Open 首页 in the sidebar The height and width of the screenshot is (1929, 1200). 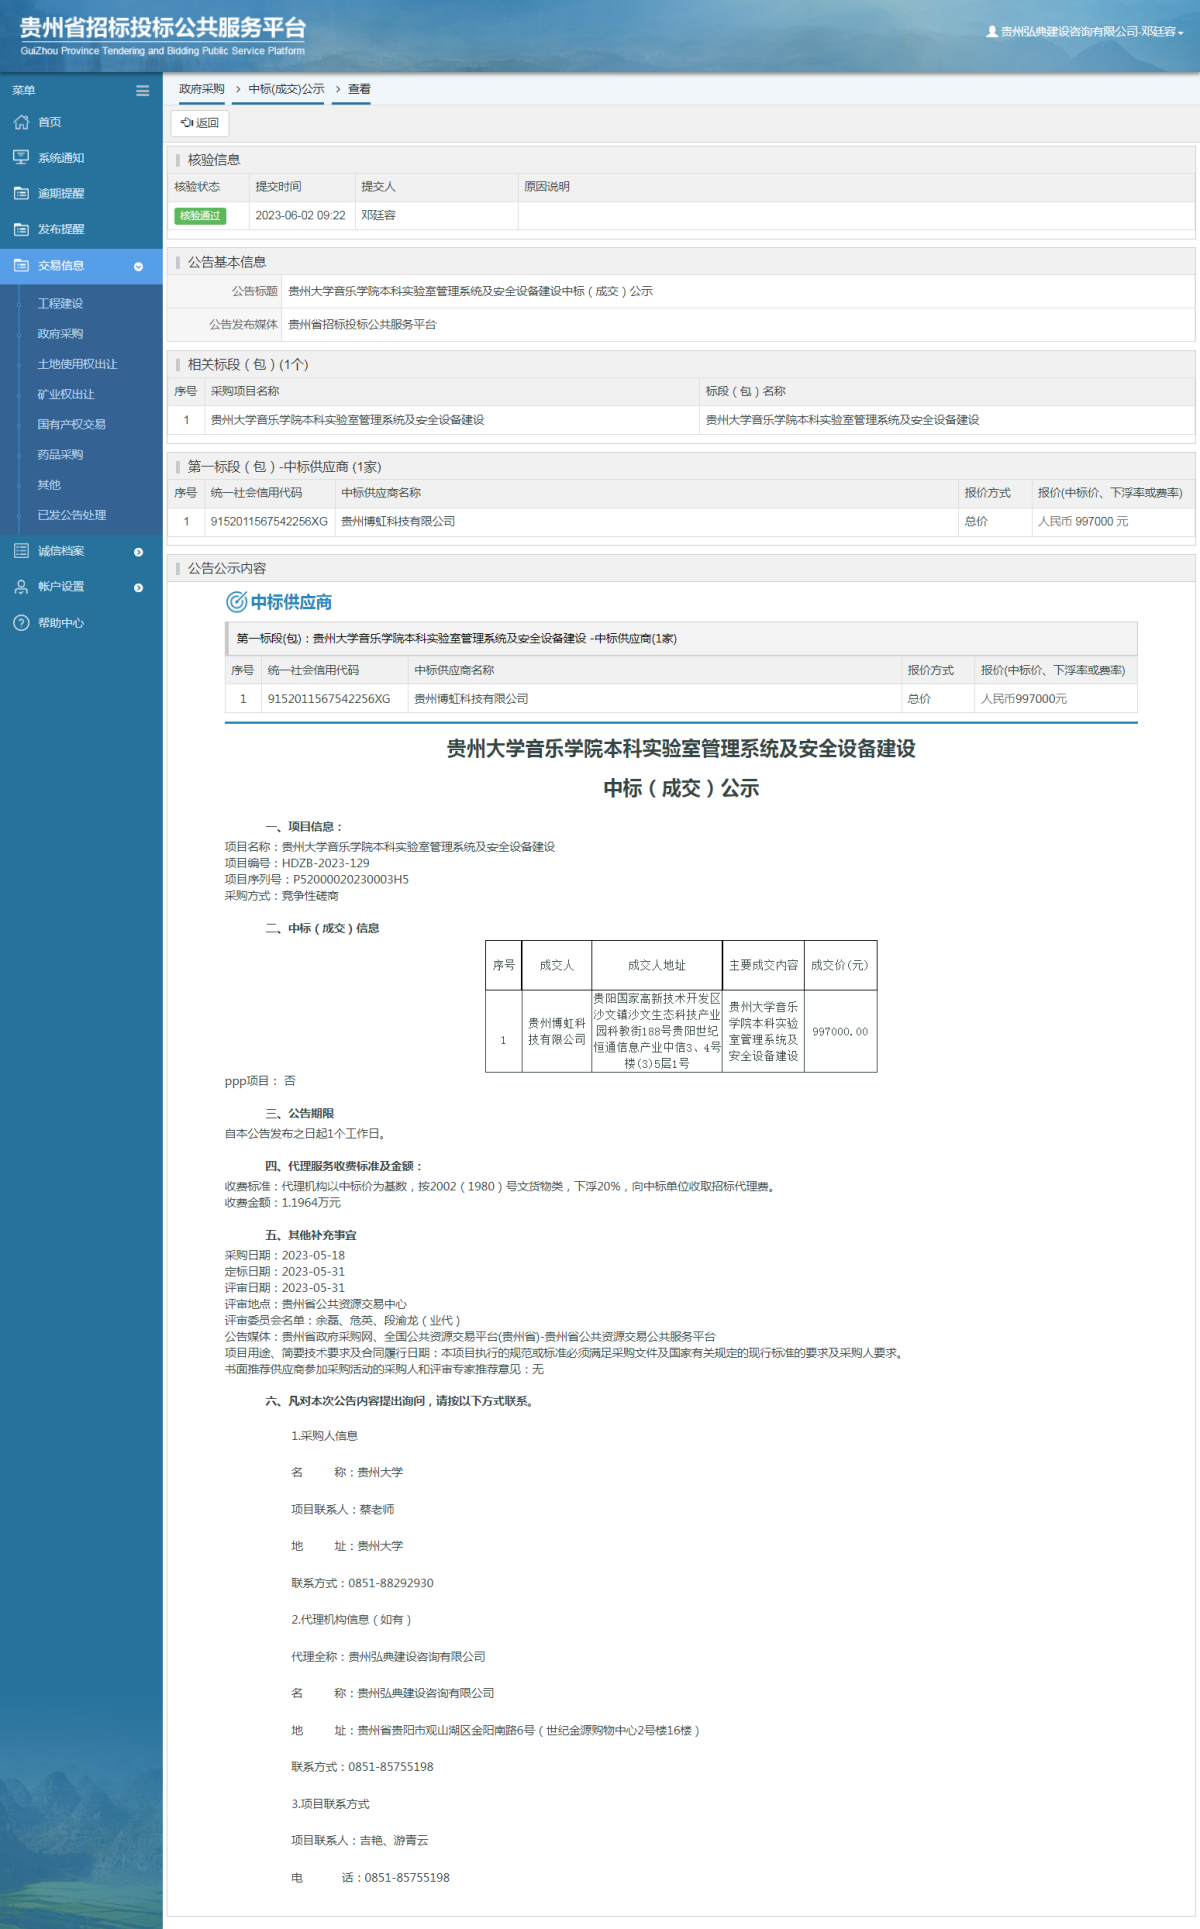tap(50, 122)
